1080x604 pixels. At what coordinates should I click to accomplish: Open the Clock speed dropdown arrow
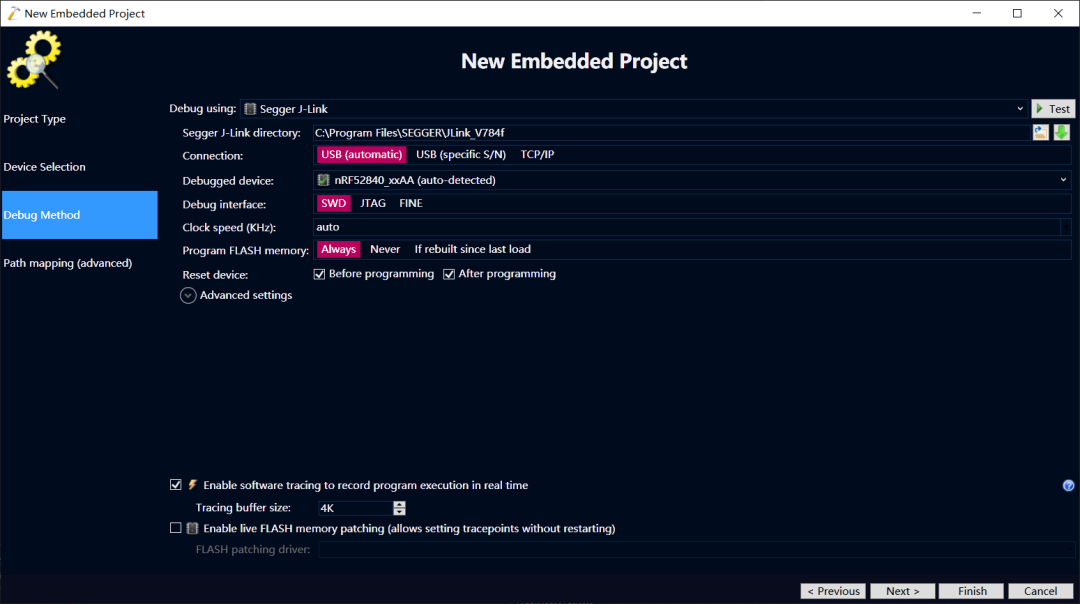click(1066, 227)
